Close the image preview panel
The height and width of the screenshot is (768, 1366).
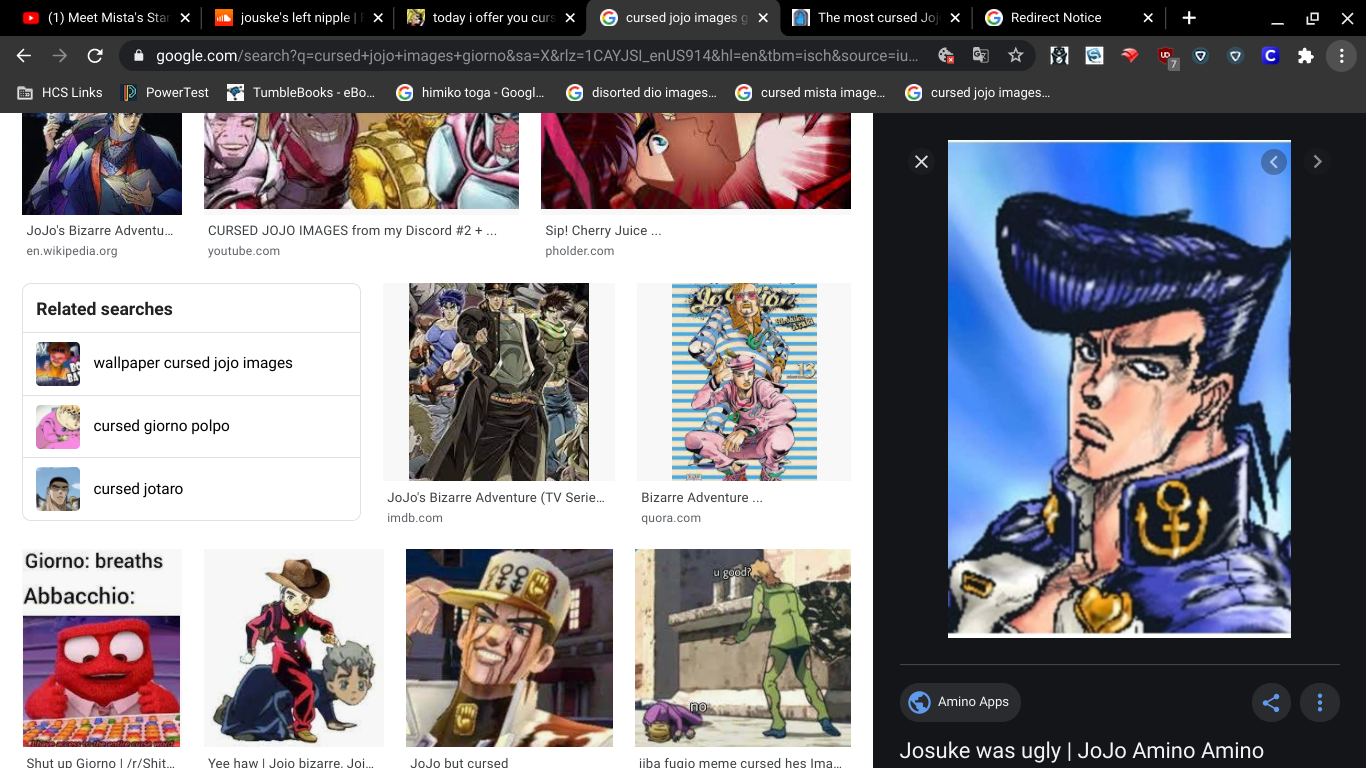coord(922,162)
